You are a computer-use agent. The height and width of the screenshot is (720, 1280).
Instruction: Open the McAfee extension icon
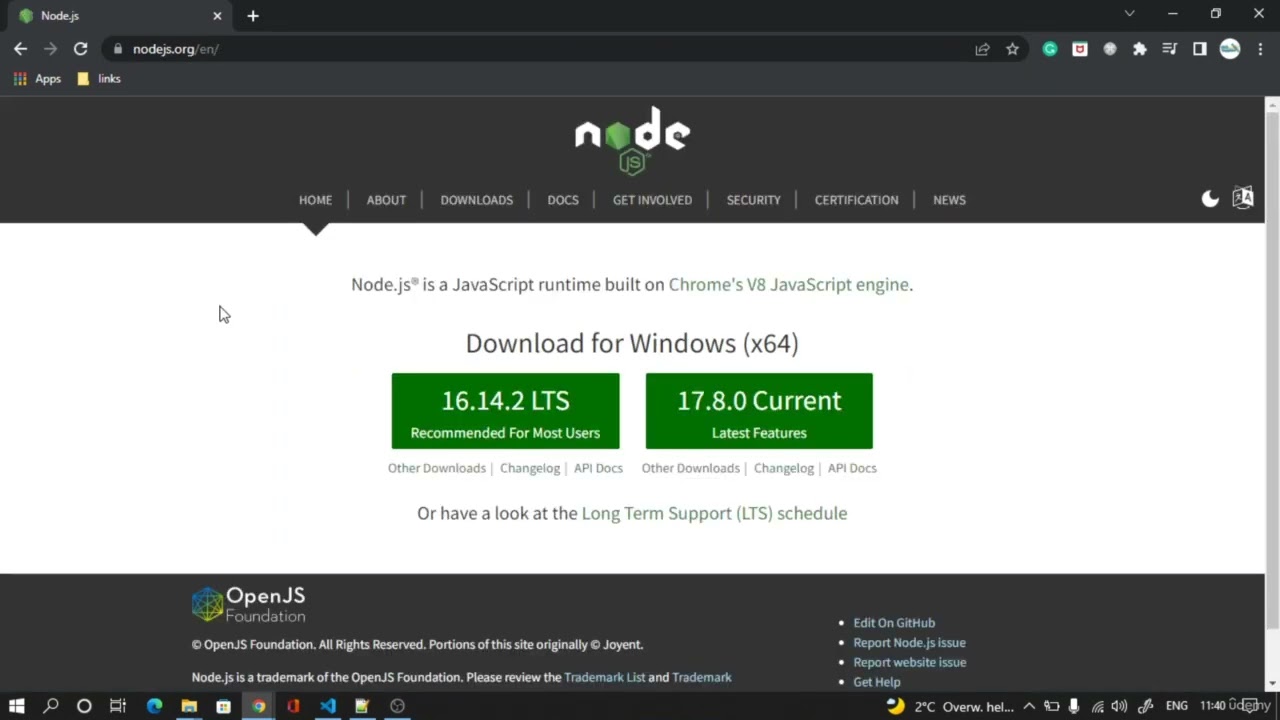tap(1080, 49)
